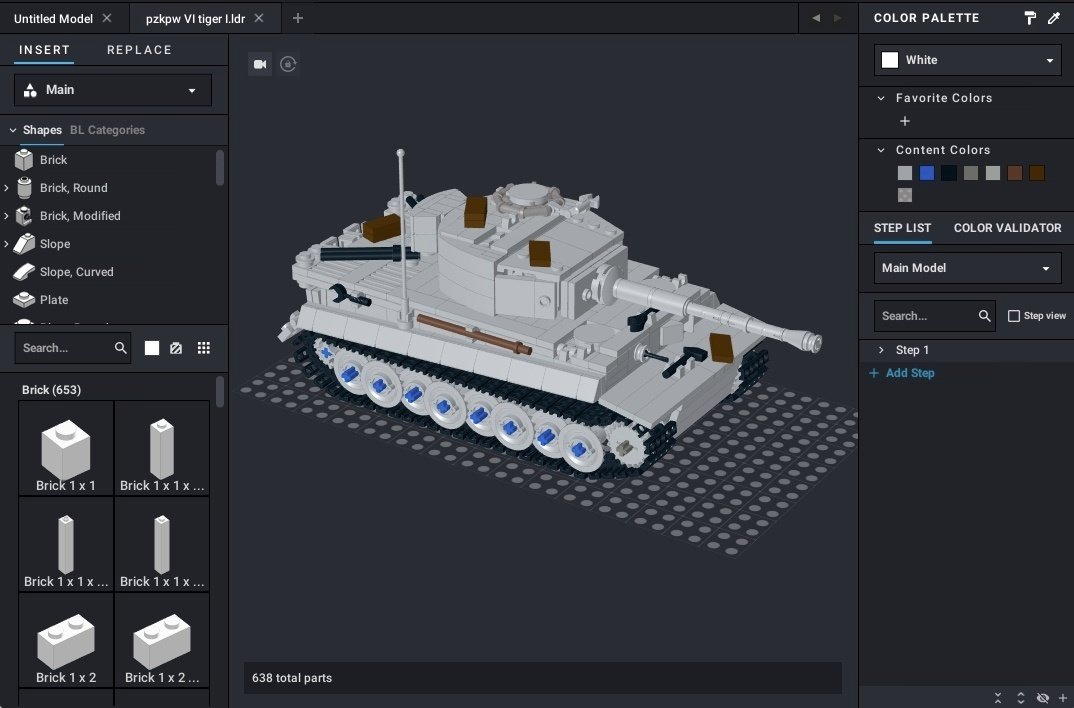The height and width of the screenshot is (708, 1074).
Task: Click the parts grid scrollbar
Action: pos(220,391)
